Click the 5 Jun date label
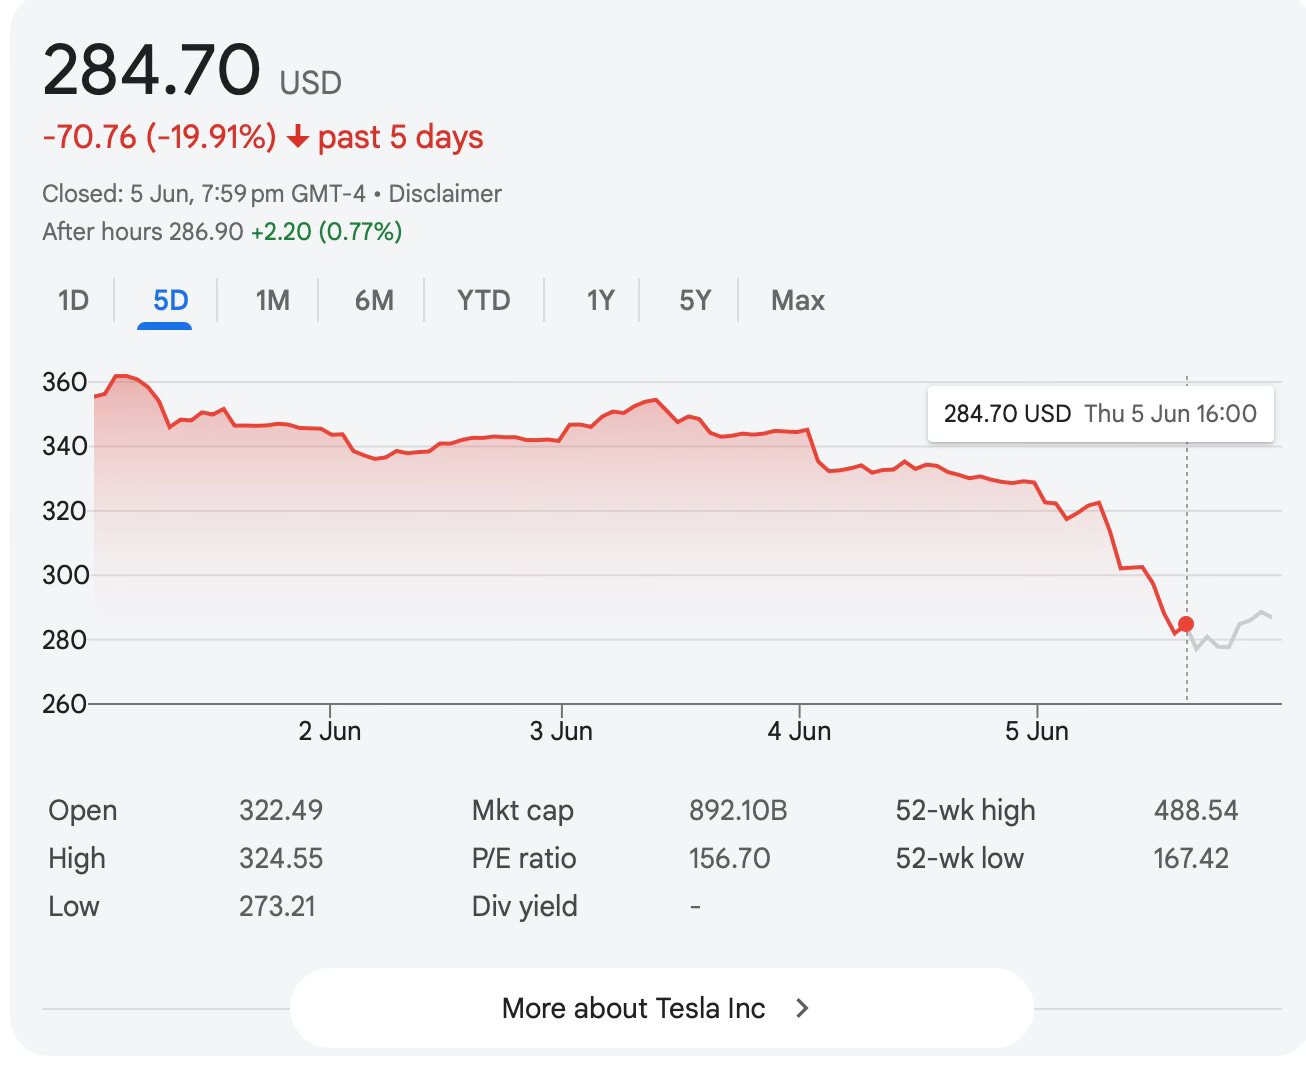 1037,731
